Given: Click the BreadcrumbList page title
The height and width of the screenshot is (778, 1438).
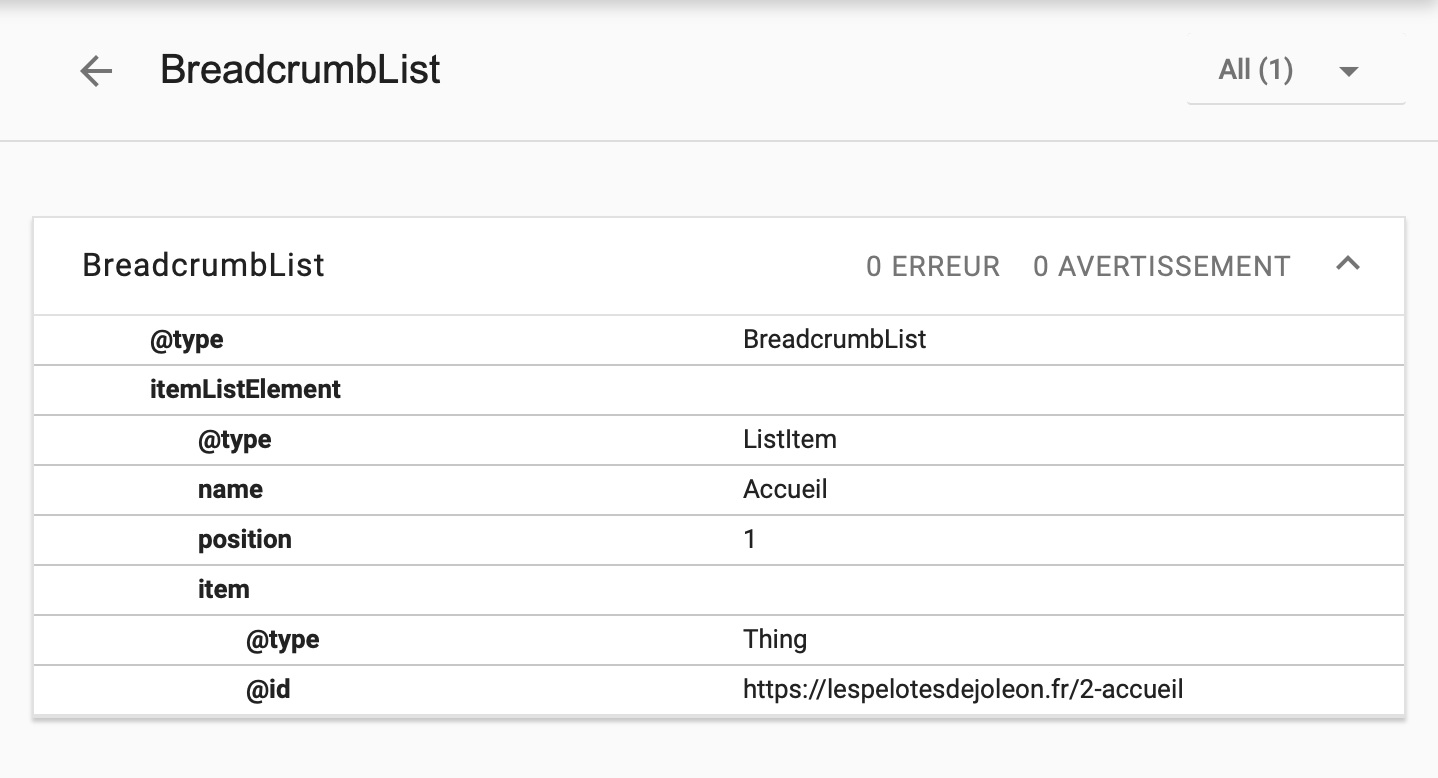Looking at the screenshot, I should 300,70.
